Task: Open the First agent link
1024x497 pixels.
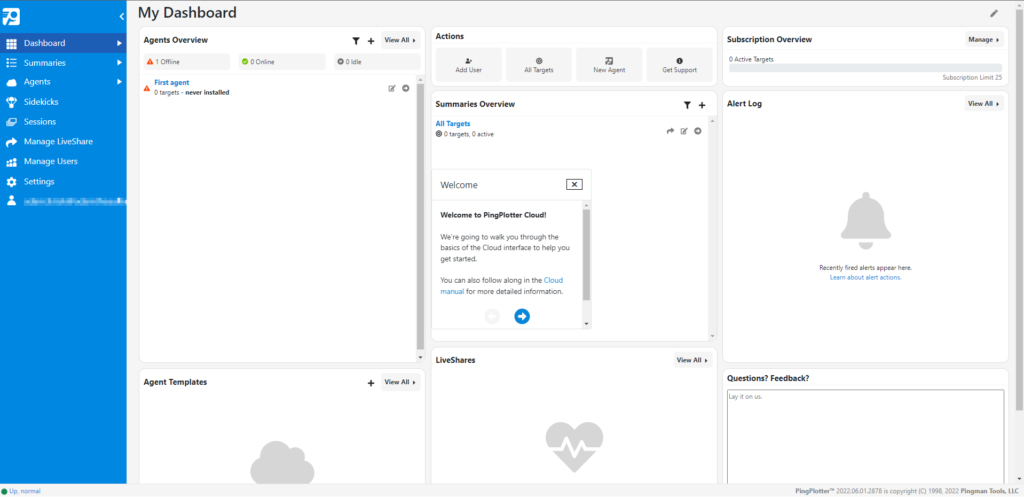Action: tap(172, 83)
